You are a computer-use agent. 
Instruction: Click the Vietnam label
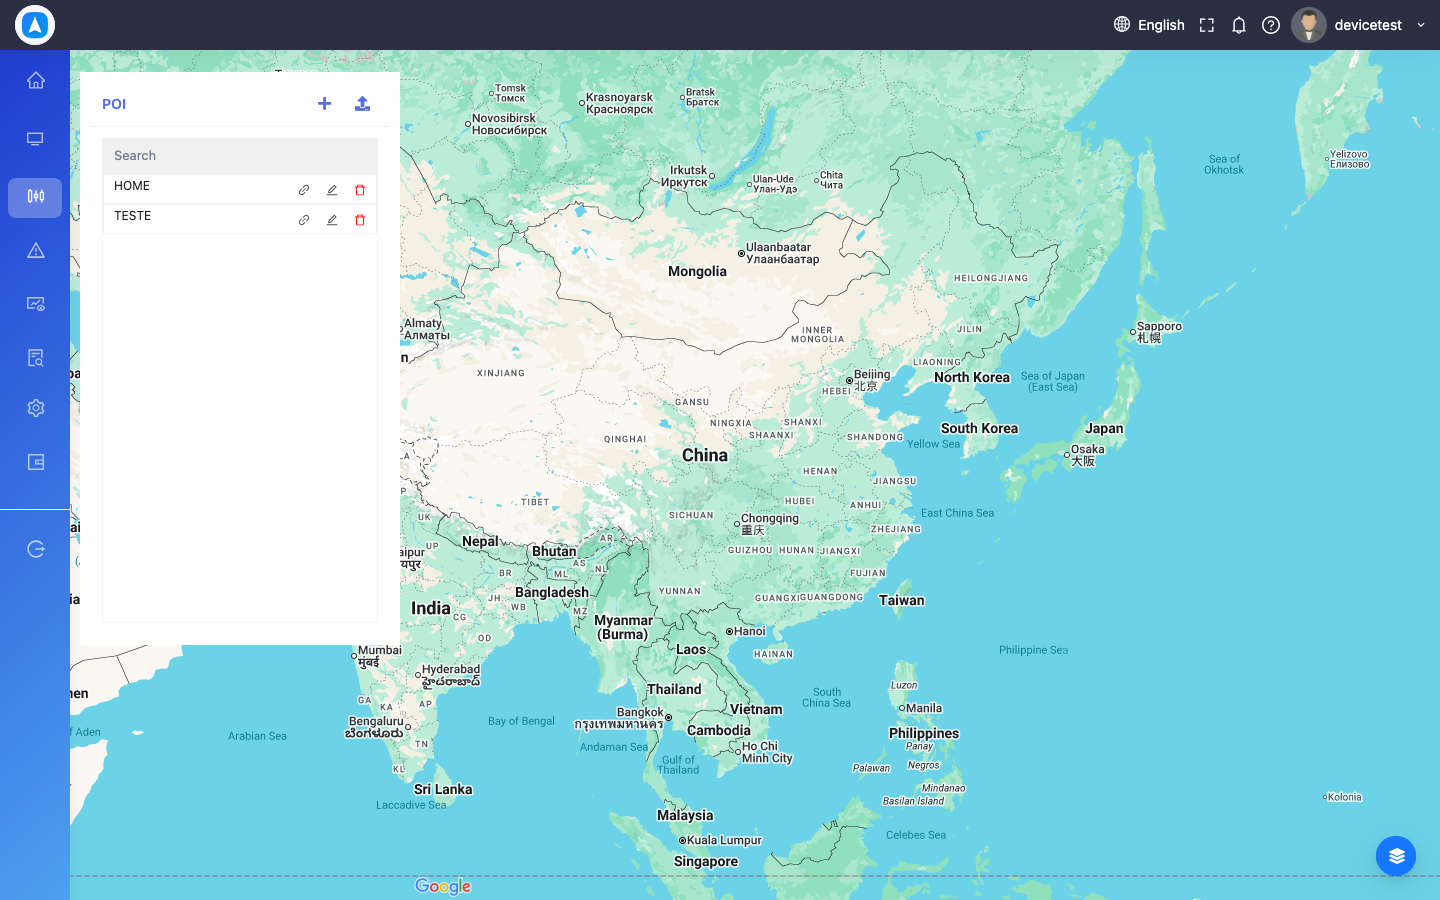756,709
